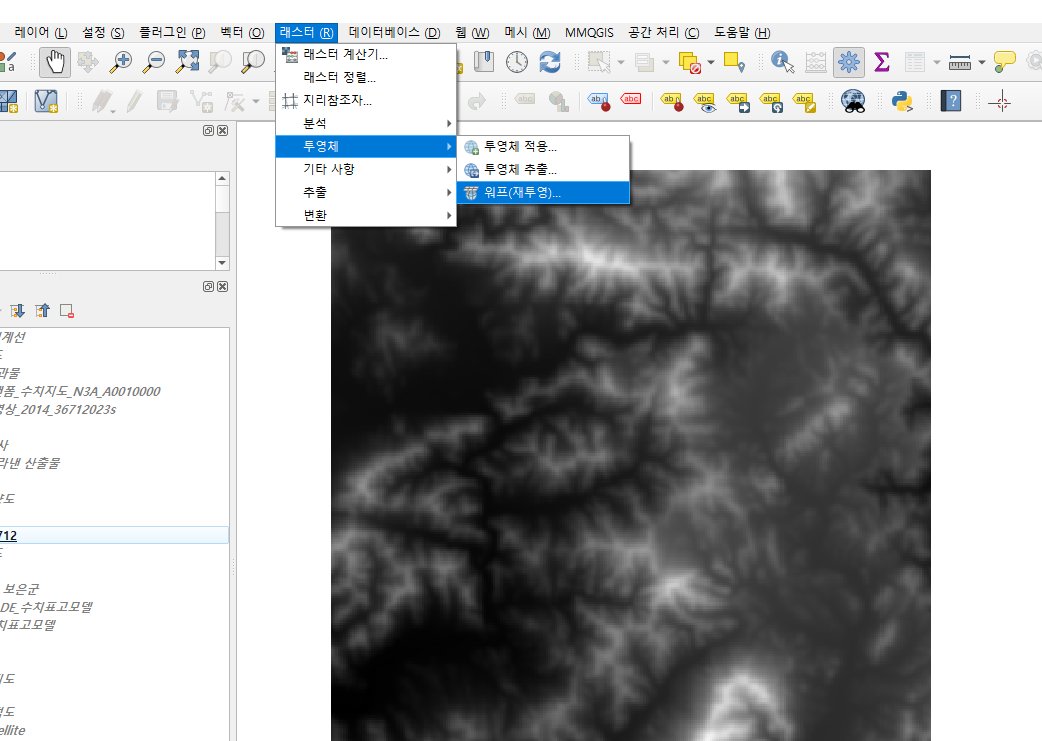Image resolution: width=1042 pixels, height=741 pixels.
Task: Open the 벡터 (O) menu
Action: point(242,33)
